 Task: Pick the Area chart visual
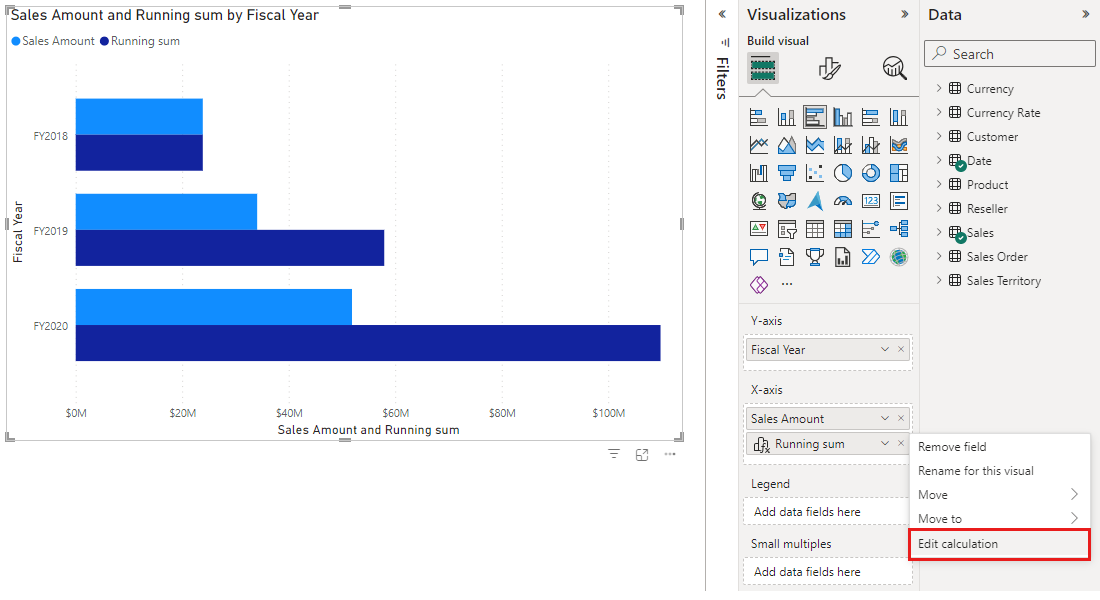[786, 145]
